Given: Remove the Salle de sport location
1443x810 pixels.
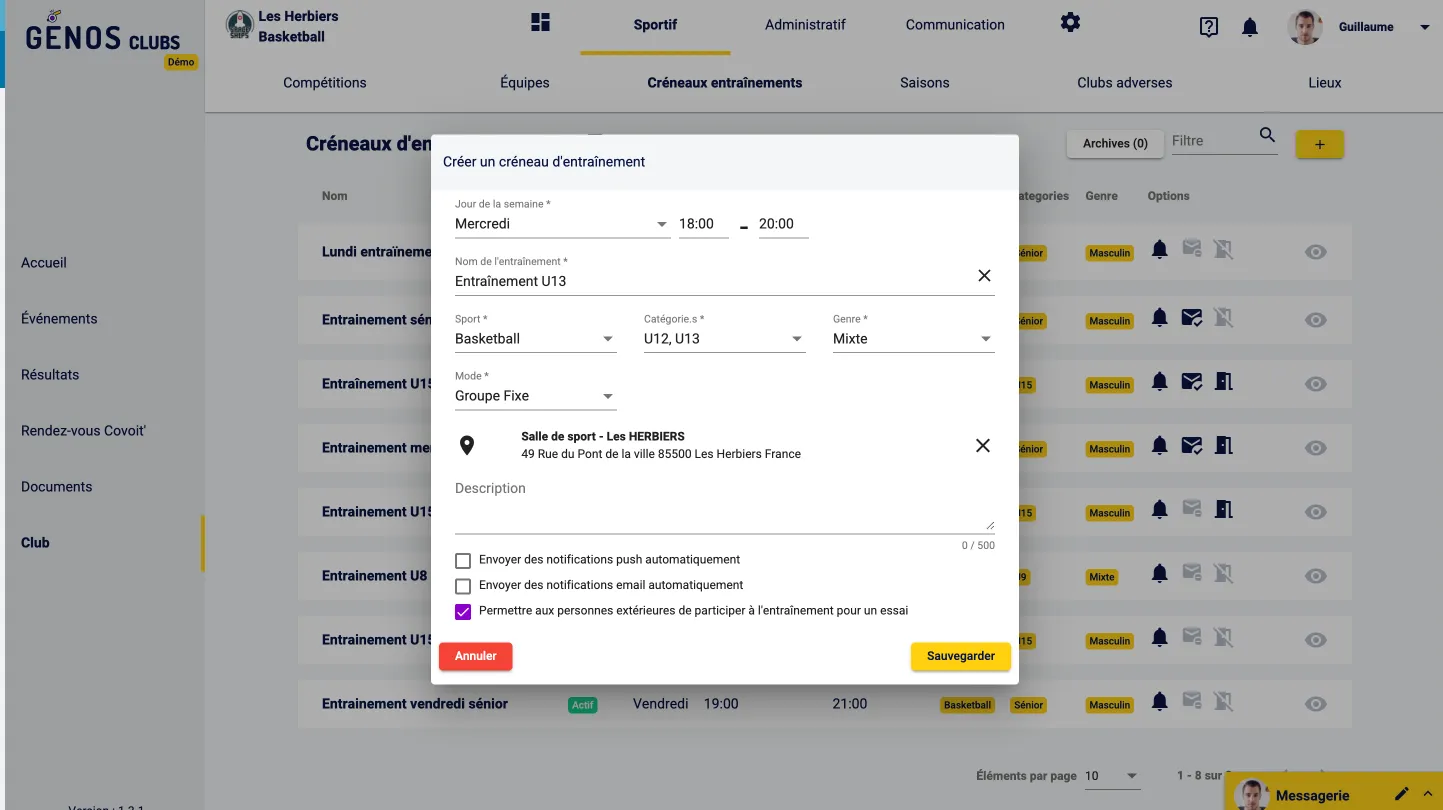Looking at the screenshot, I should (x=982, y=446).
